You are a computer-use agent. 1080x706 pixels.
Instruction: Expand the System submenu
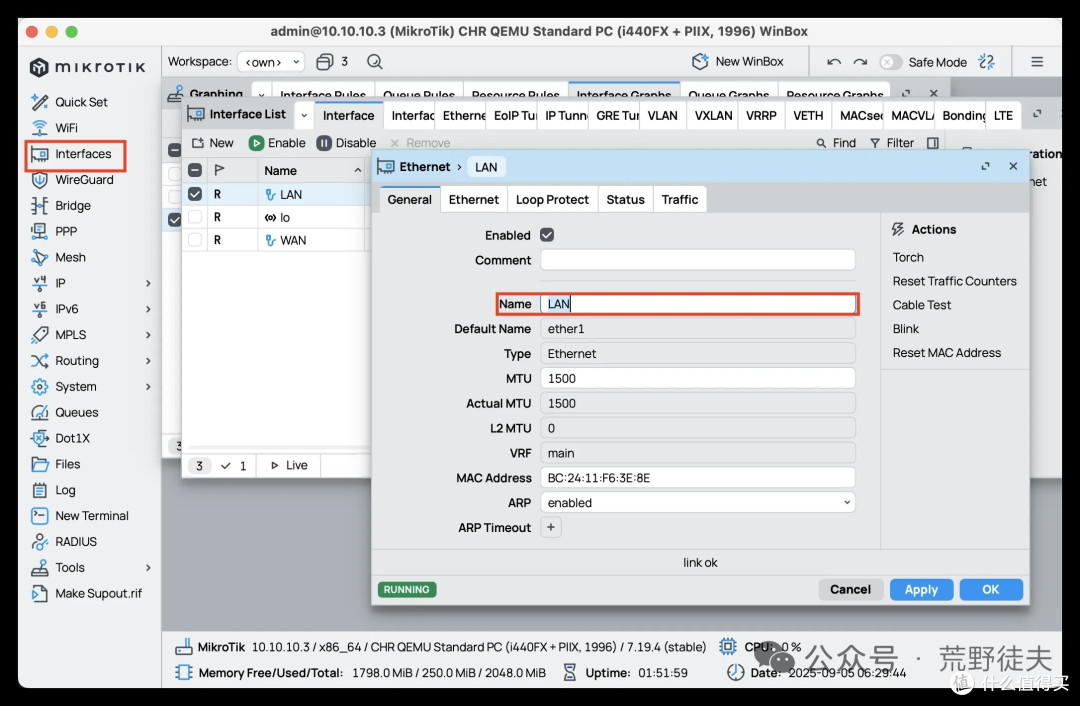[148, 387]
